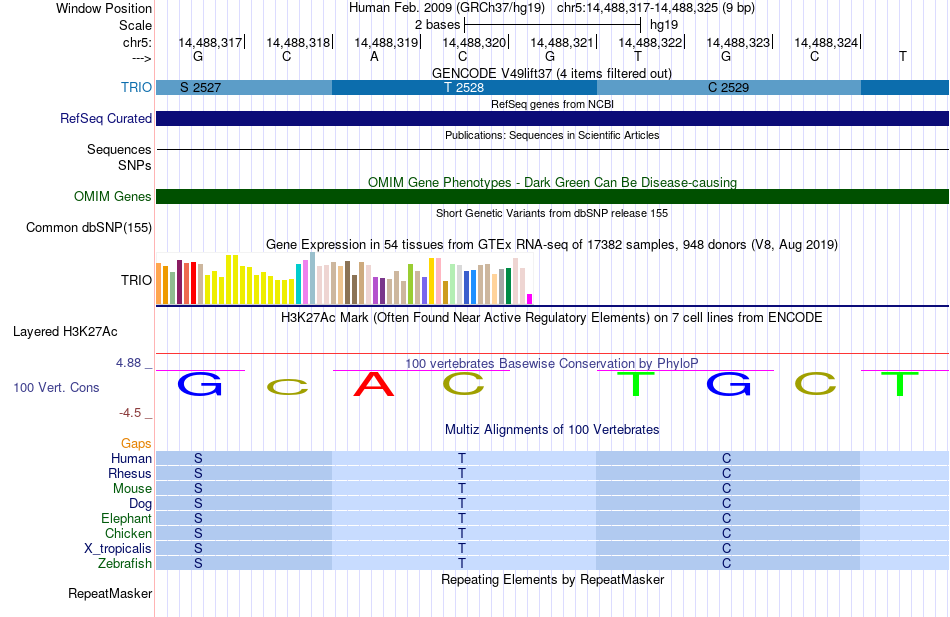Image resolution: width=950 pixels, height=617 pixels.
Task: Click the T amino acid in the Chicken row
Action: [x=462, y=533]
